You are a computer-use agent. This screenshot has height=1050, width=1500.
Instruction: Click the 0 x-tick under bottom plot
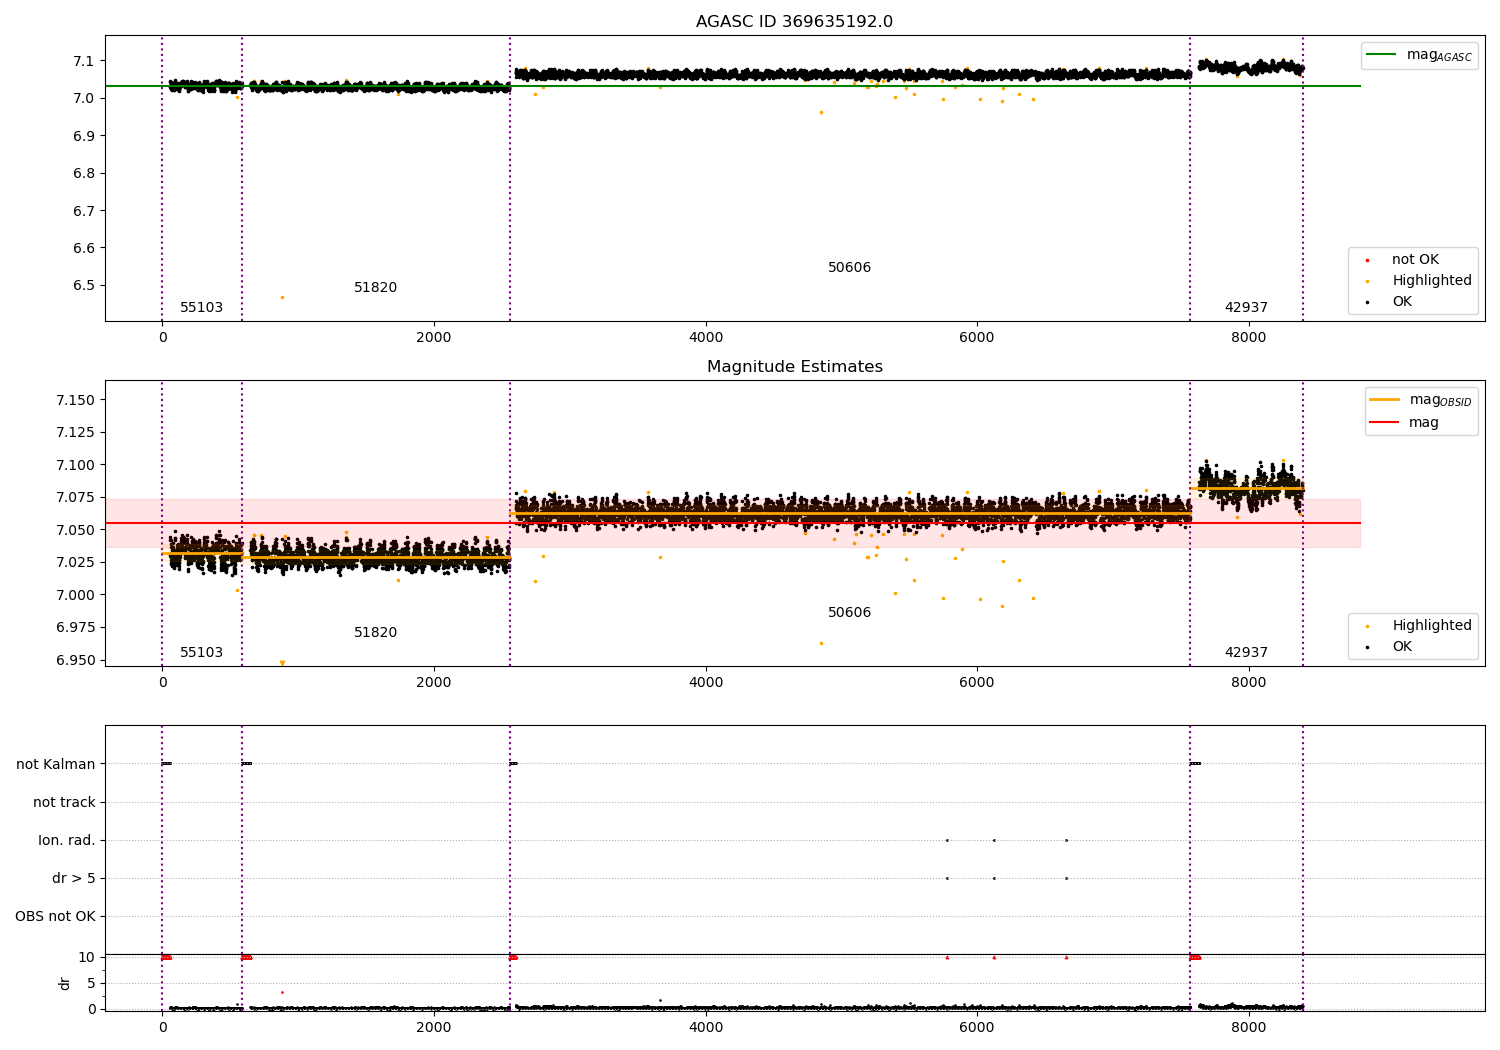click(x=162, y=1027)
